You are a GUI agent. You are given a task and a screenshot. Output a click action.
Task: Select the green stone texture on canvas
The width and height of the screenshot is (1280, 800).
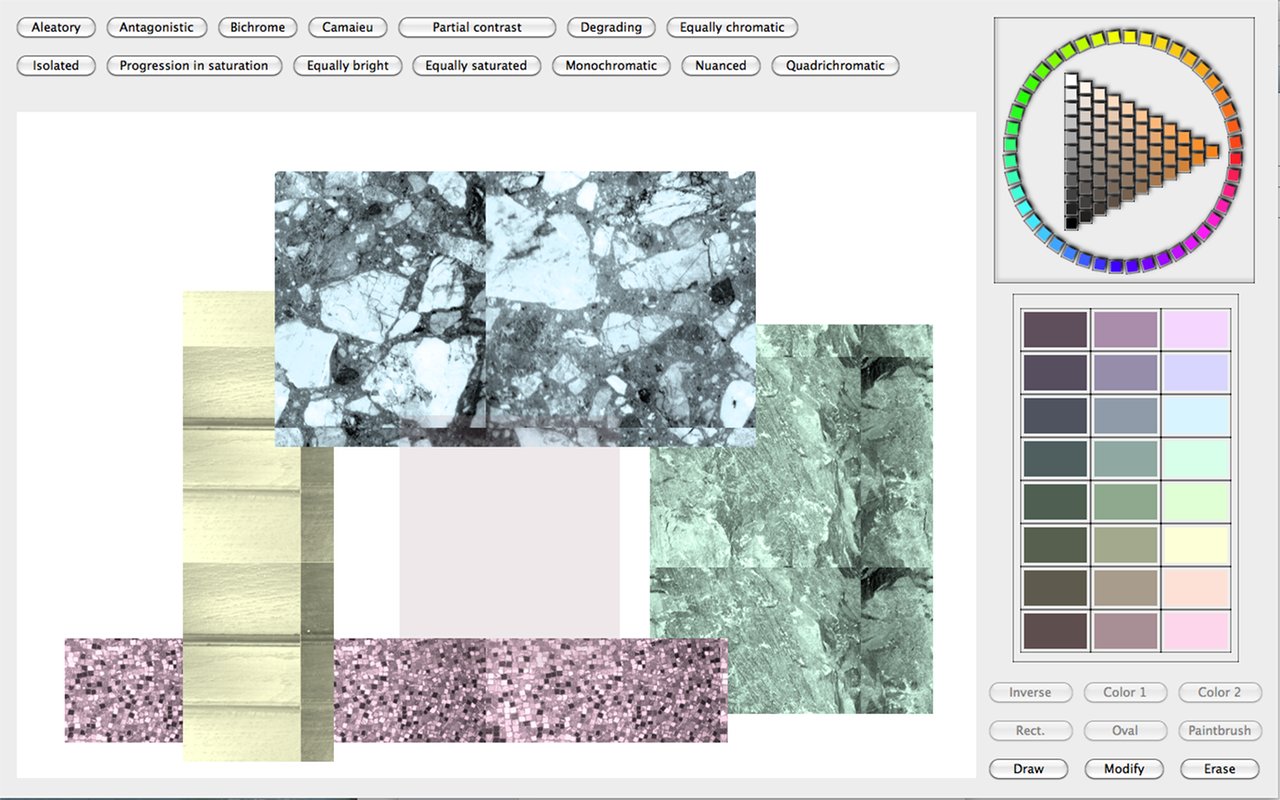pos(790,520)
